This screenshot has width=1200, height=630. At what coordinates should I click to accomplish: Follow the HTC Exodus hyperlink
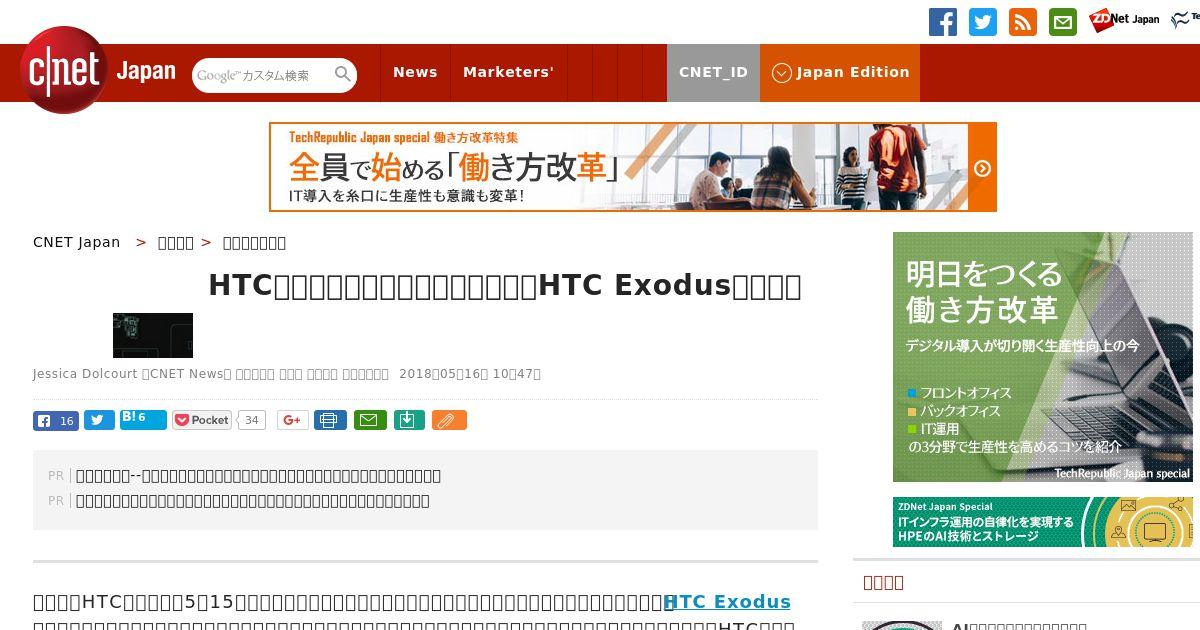[727, 602]
